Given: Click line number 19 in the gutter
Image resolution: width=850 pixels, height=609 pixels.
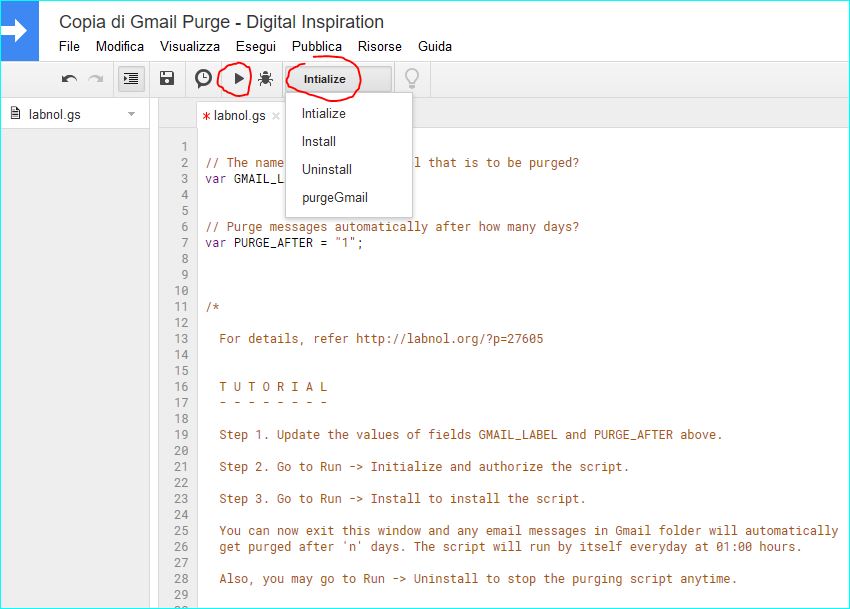Looking at the screenshot, I should 182,435.
